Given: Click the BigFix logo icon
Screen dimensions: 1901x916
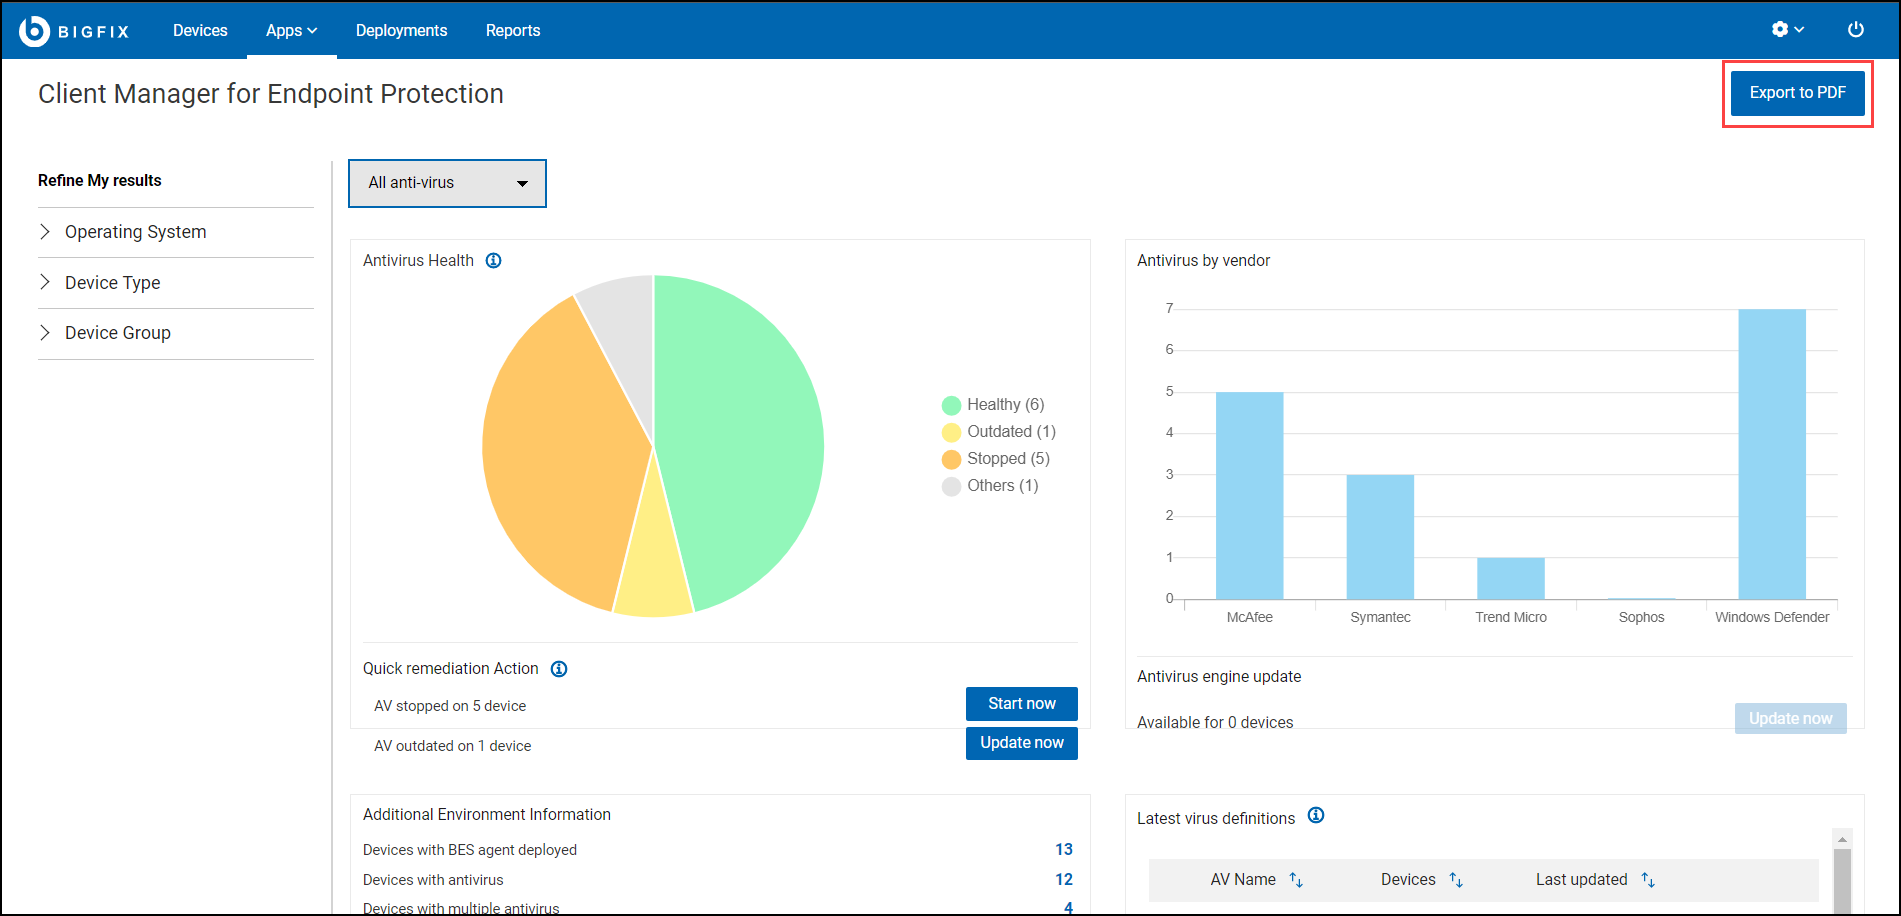Looking at the screenshot, I should tap(34, 31).
